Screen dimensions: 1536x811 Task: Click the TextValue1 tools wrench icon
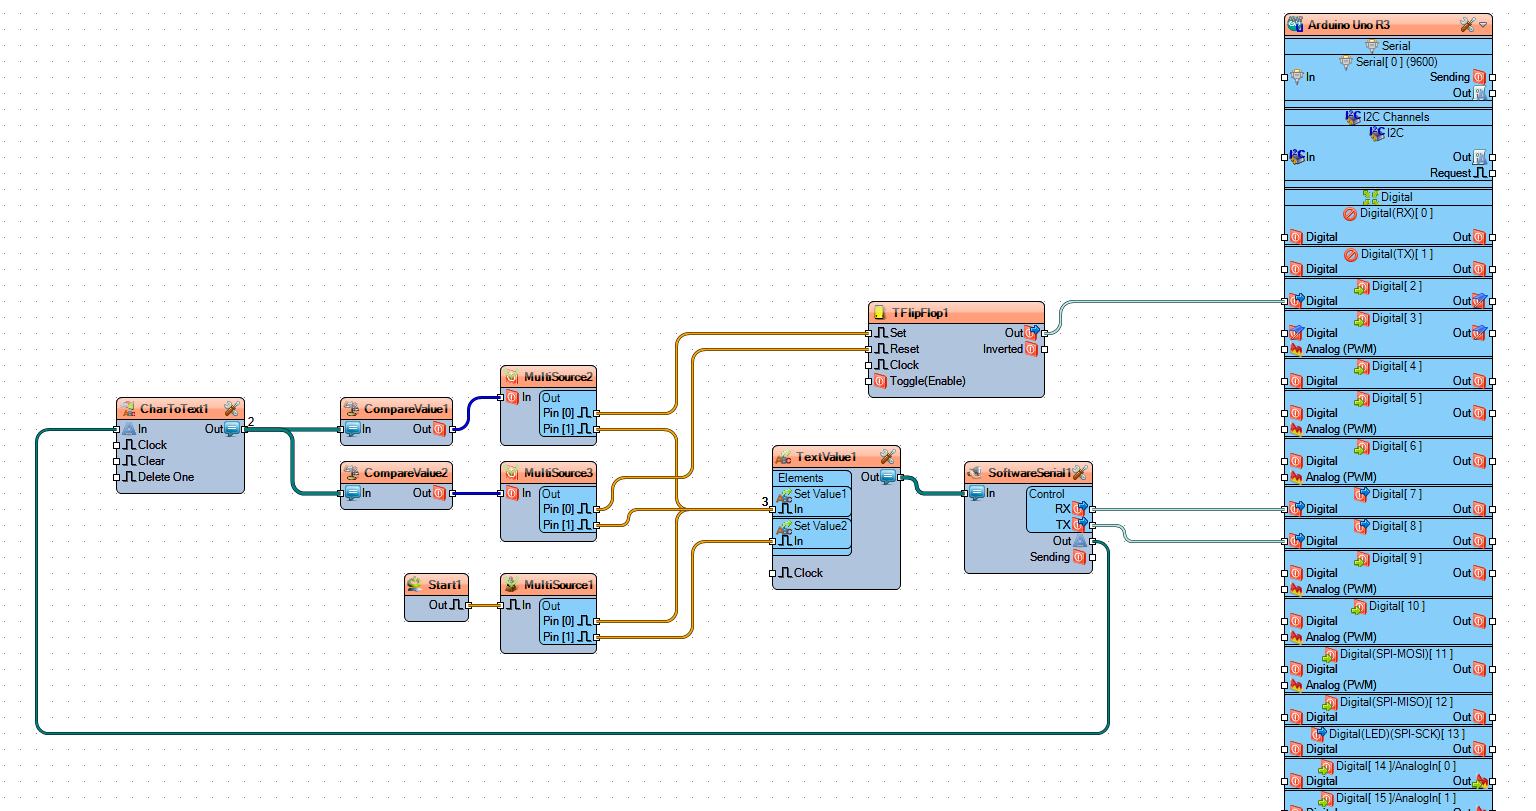(887, 456)
